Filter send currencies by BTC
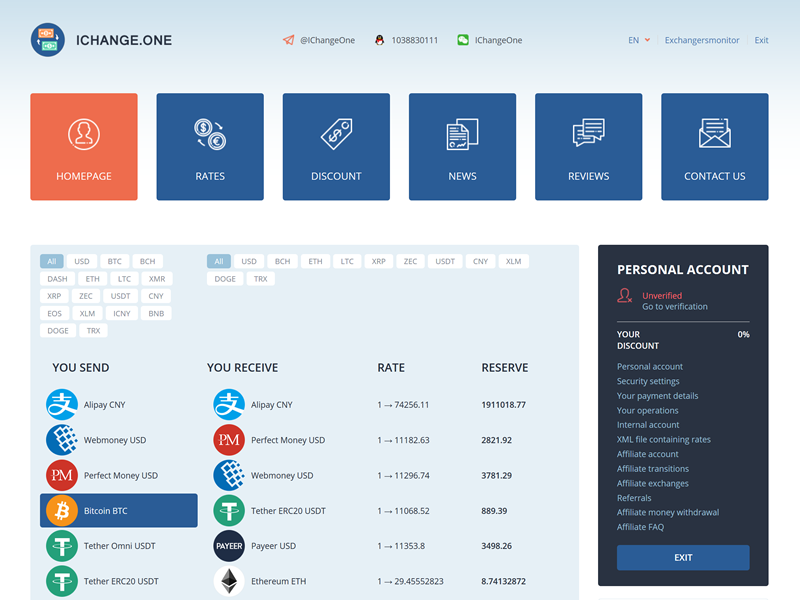The width and height of the screenshot is (800, 600). [x=115, y=261]
